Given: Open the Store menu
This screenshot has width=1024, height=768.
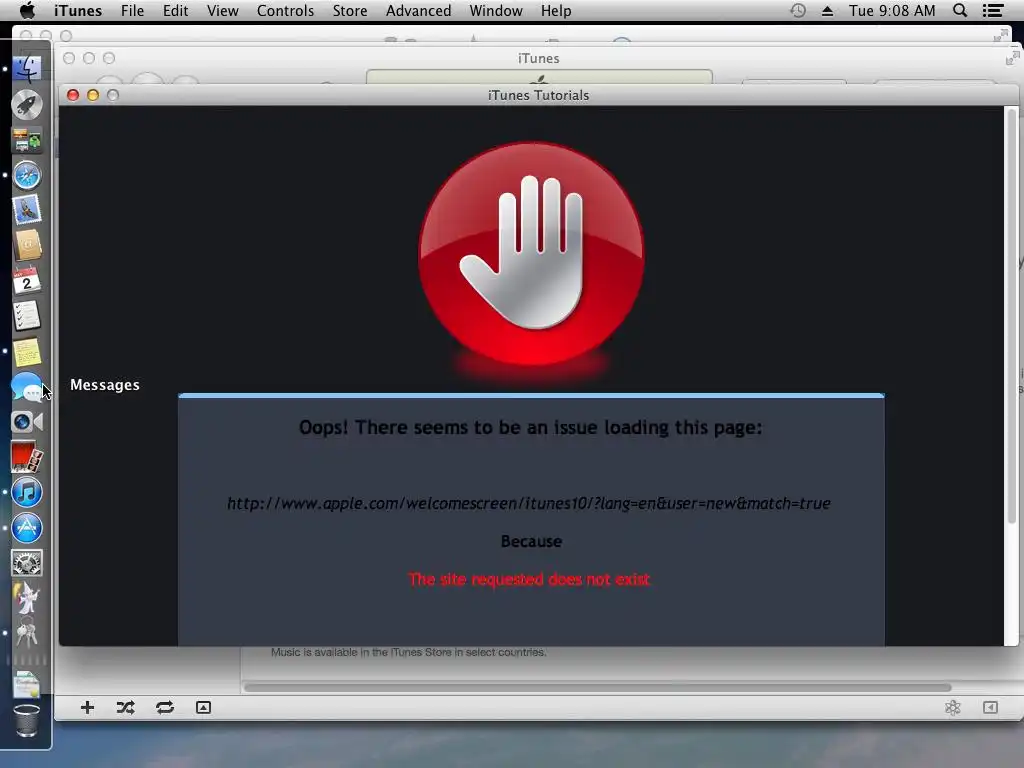Looking at the screenshot, I should click(350, 11).
